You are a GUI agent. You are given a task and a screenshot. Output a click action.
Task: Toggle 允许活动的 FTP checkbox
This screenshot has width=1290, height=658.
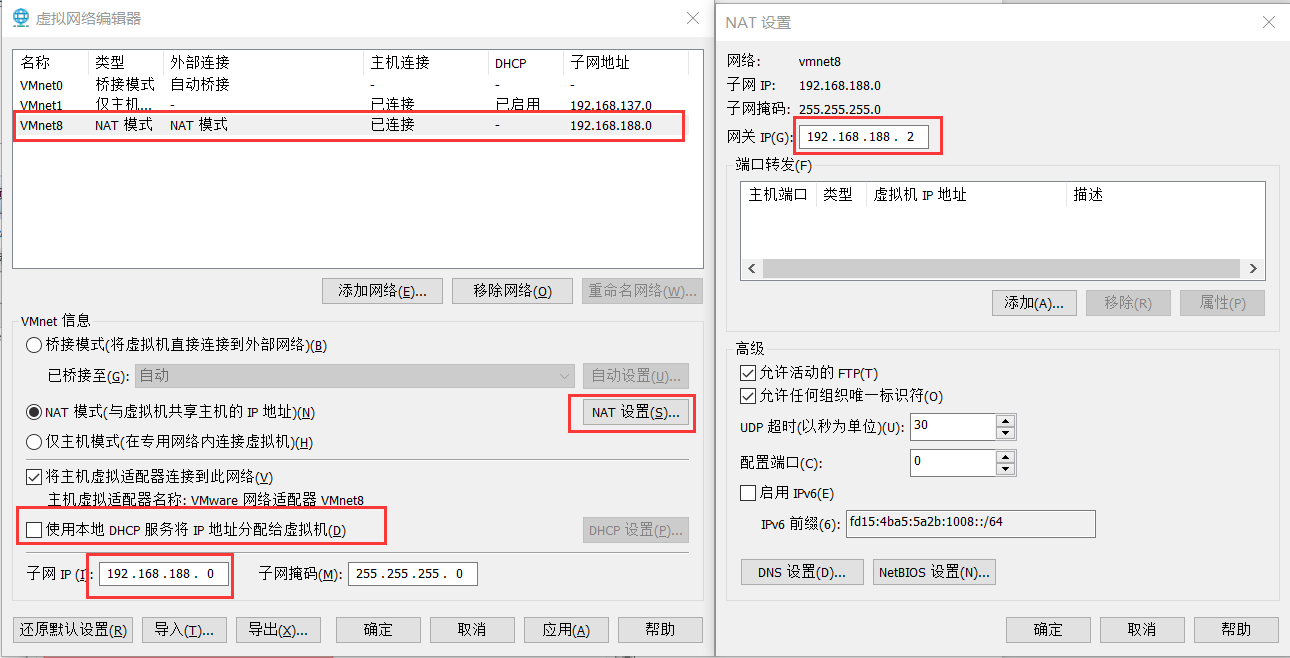pyautogui.click(x=748, y=373)
